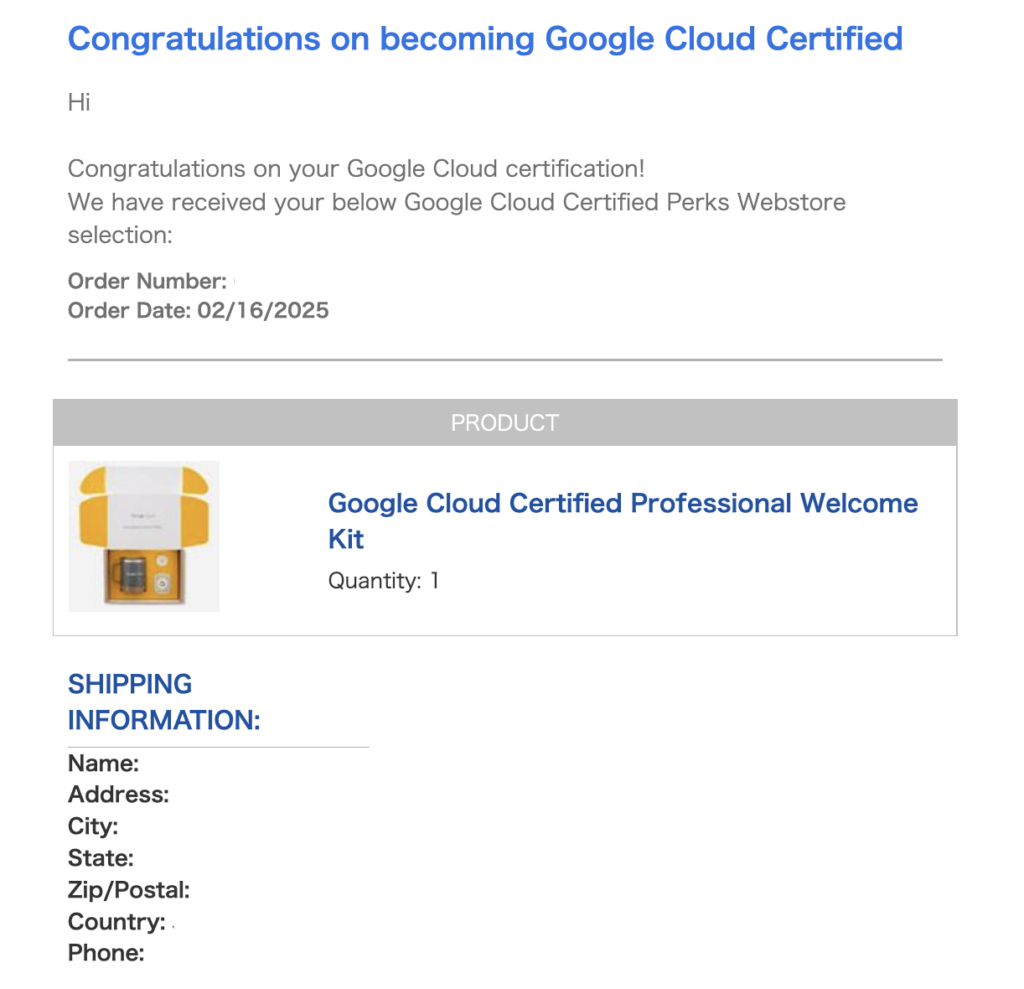1024x989 pixels.
Task: Click the Order Number label
Action: (x=148, y=281)
